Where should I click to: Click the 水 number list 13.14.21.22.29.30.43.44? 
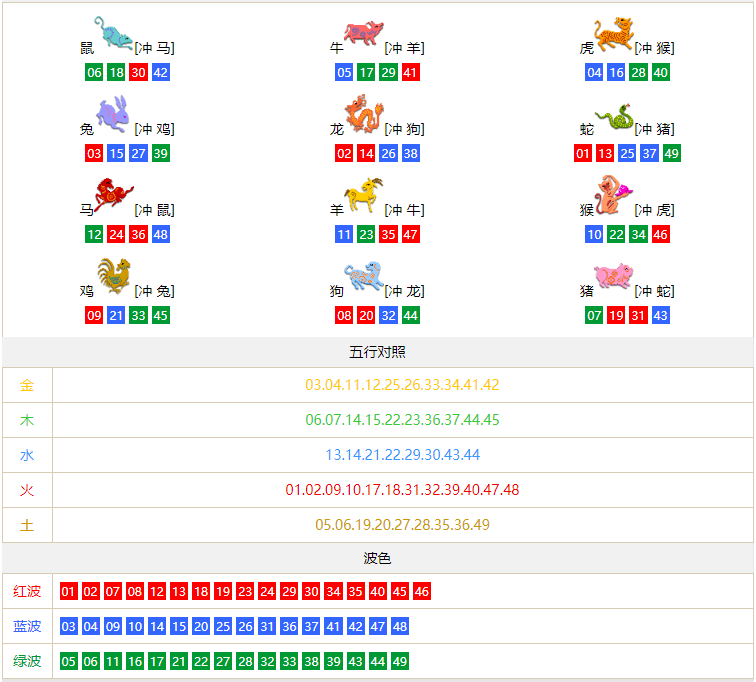tap(402, 455)
